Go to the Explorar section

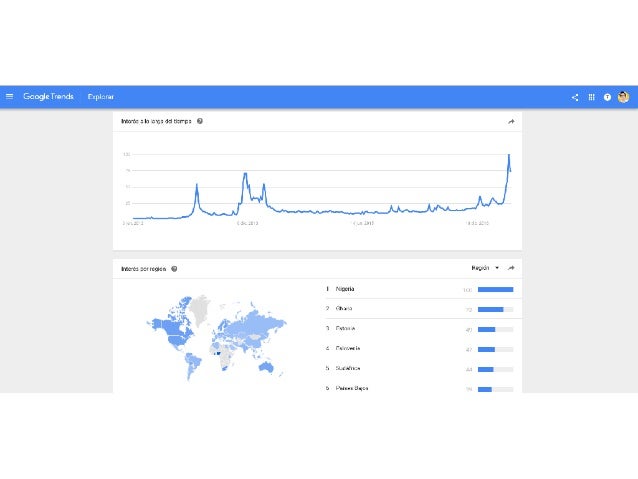[101, 97]
